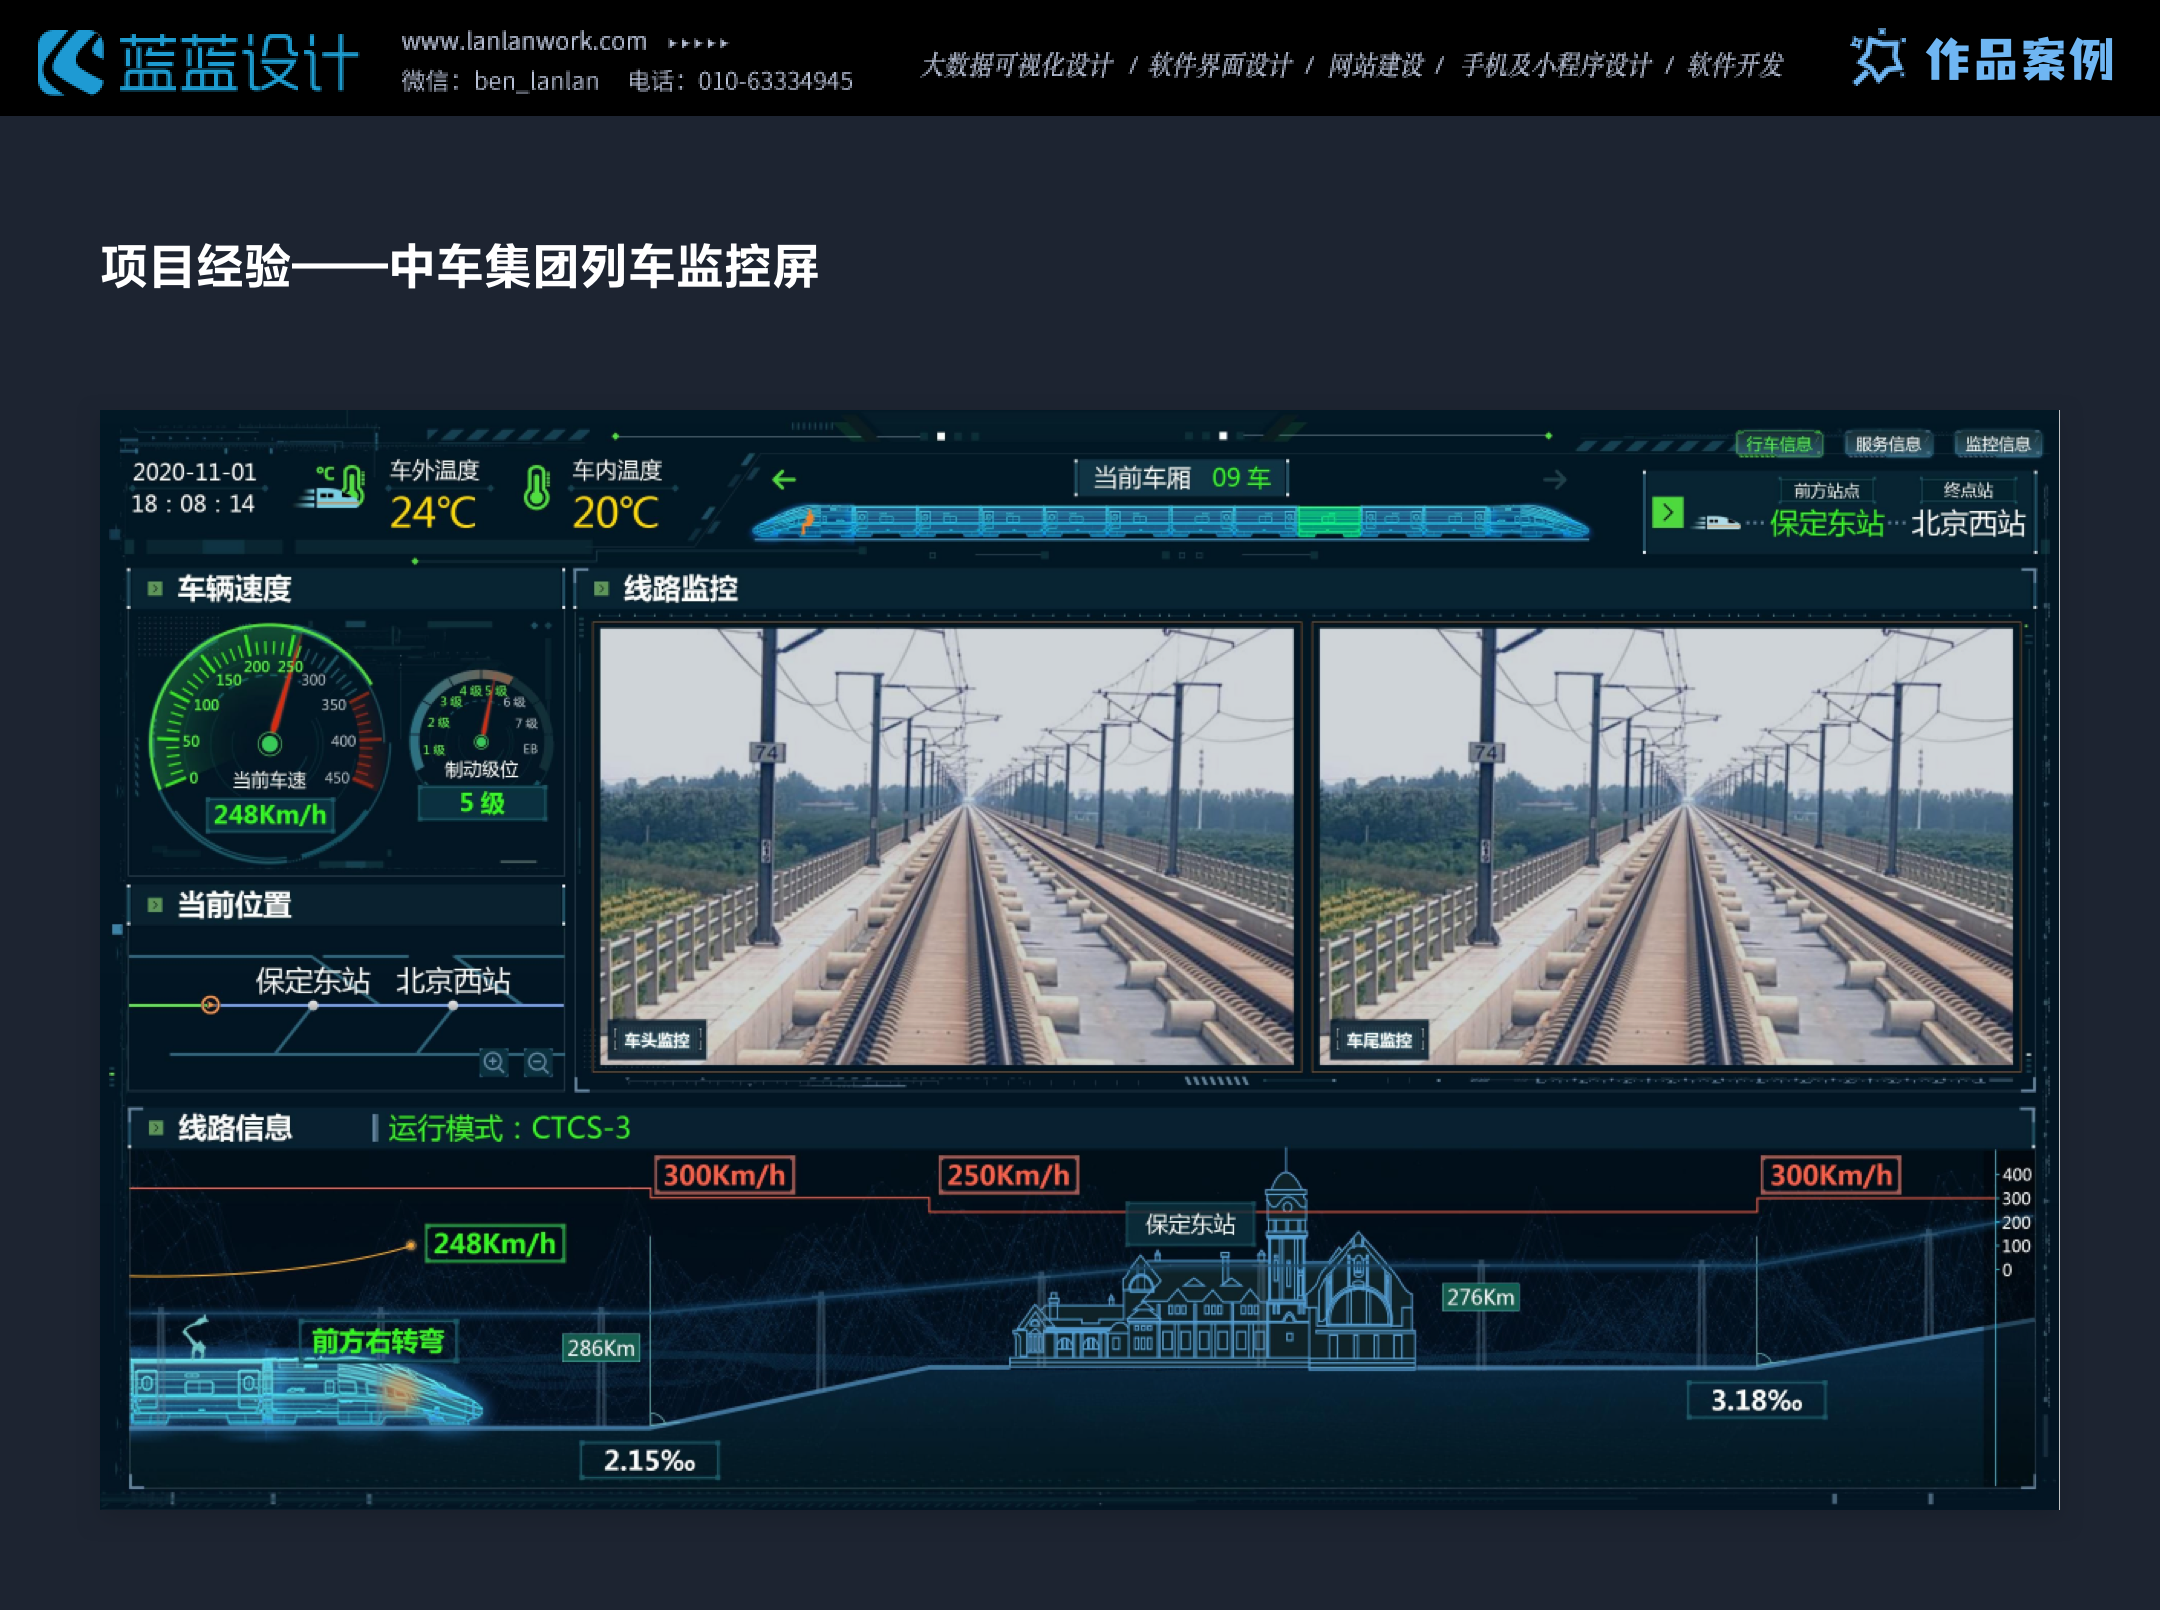Click the www.lanlanwork.com website link
Viewport: 2160px width, 1610px height.
(x=524, y=42)
